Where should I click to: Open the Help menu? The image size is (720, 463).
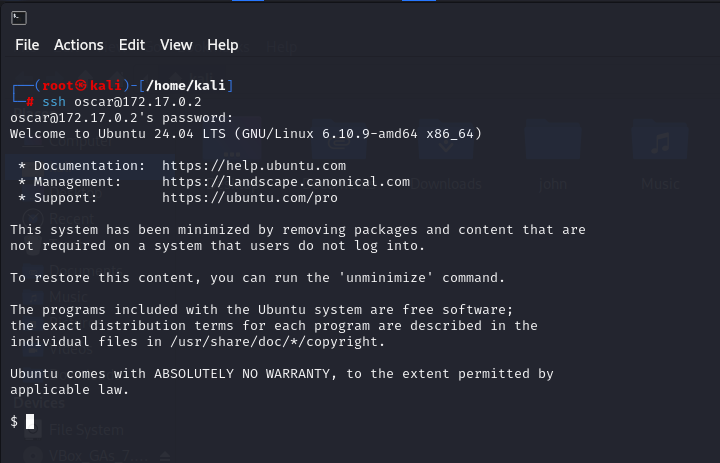(223, 45)
